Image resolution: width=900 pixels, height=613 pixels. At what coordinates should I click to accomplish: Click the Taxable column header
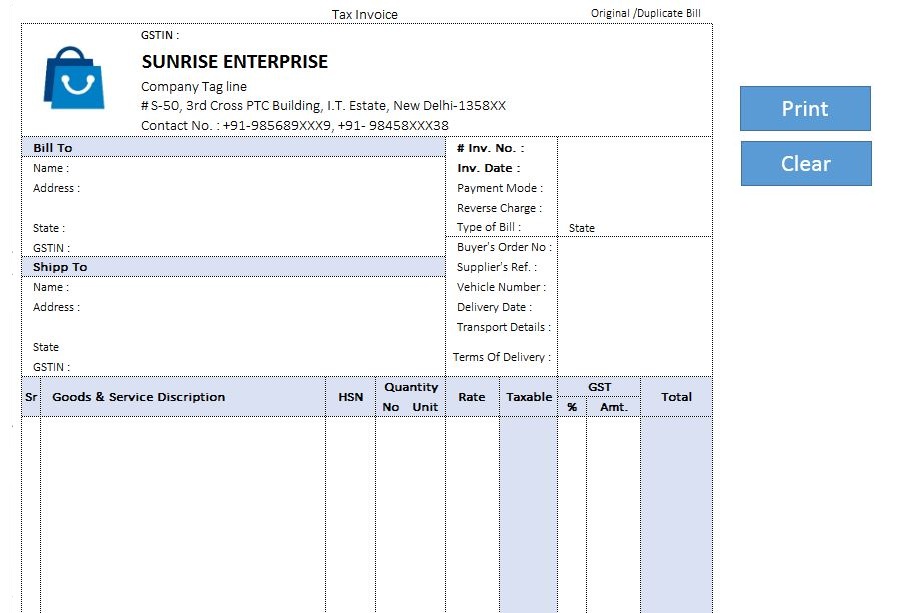click(x=529, y=397)
